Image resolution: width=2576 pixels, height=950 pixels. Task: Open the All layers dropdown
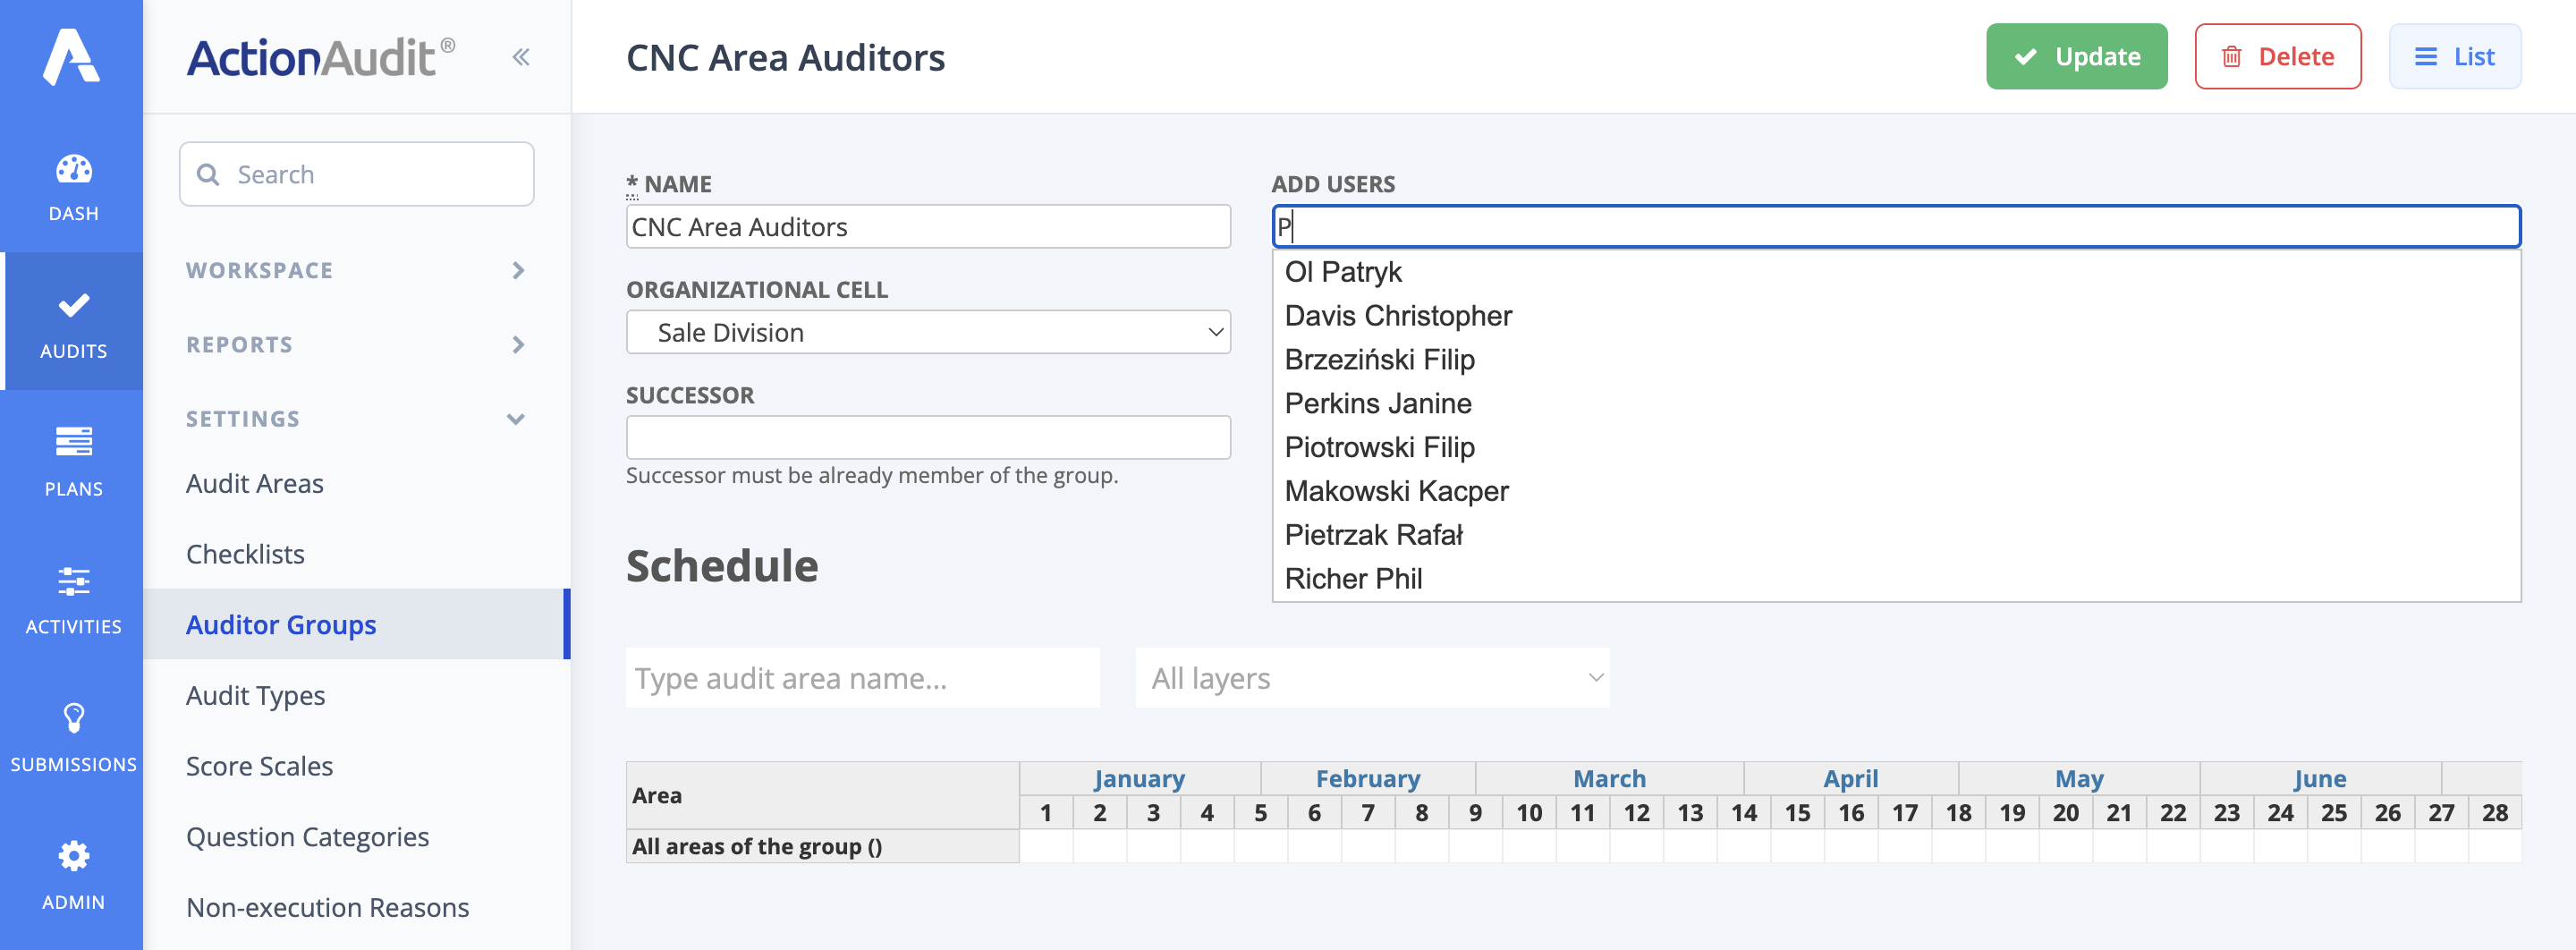1371,678
